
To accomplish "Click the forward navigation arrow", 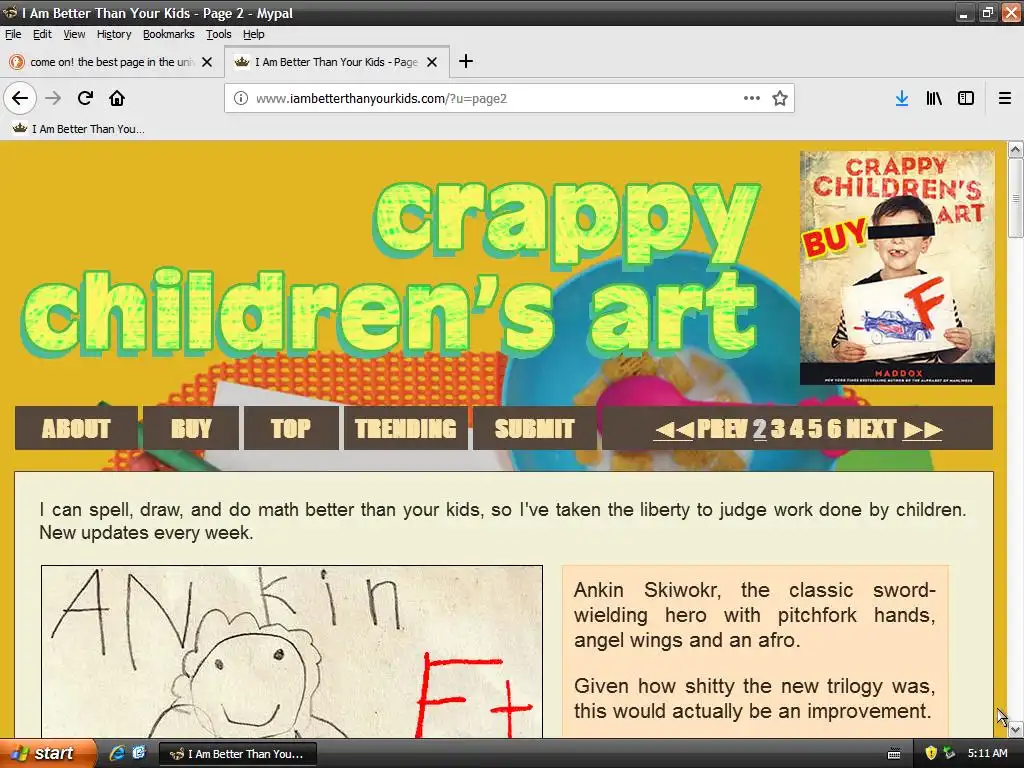I will [53, 99].
